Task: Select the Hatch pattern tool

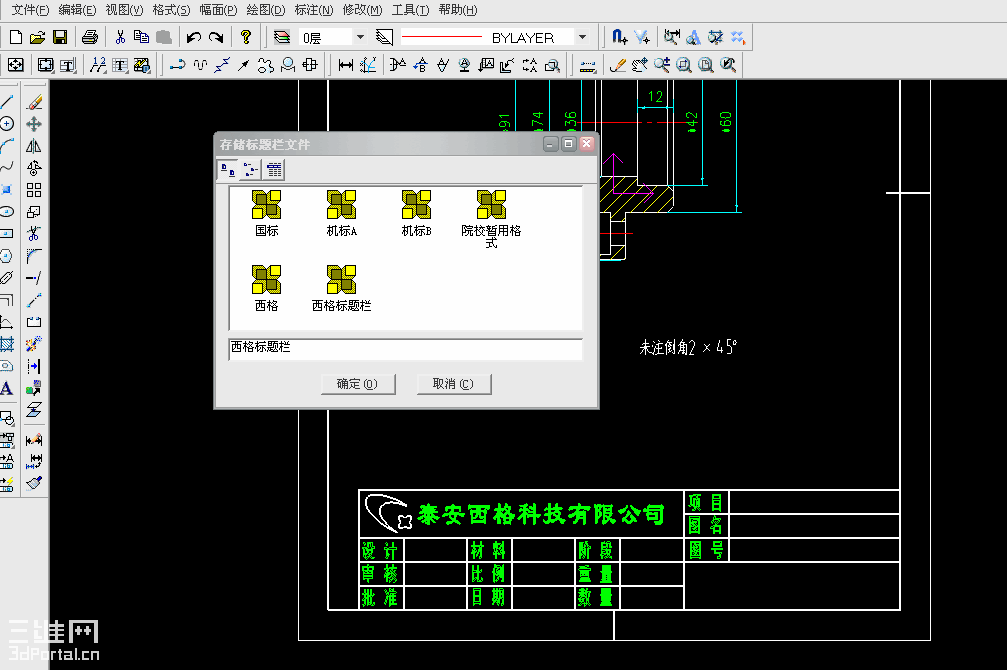Action: pos(7,344)
